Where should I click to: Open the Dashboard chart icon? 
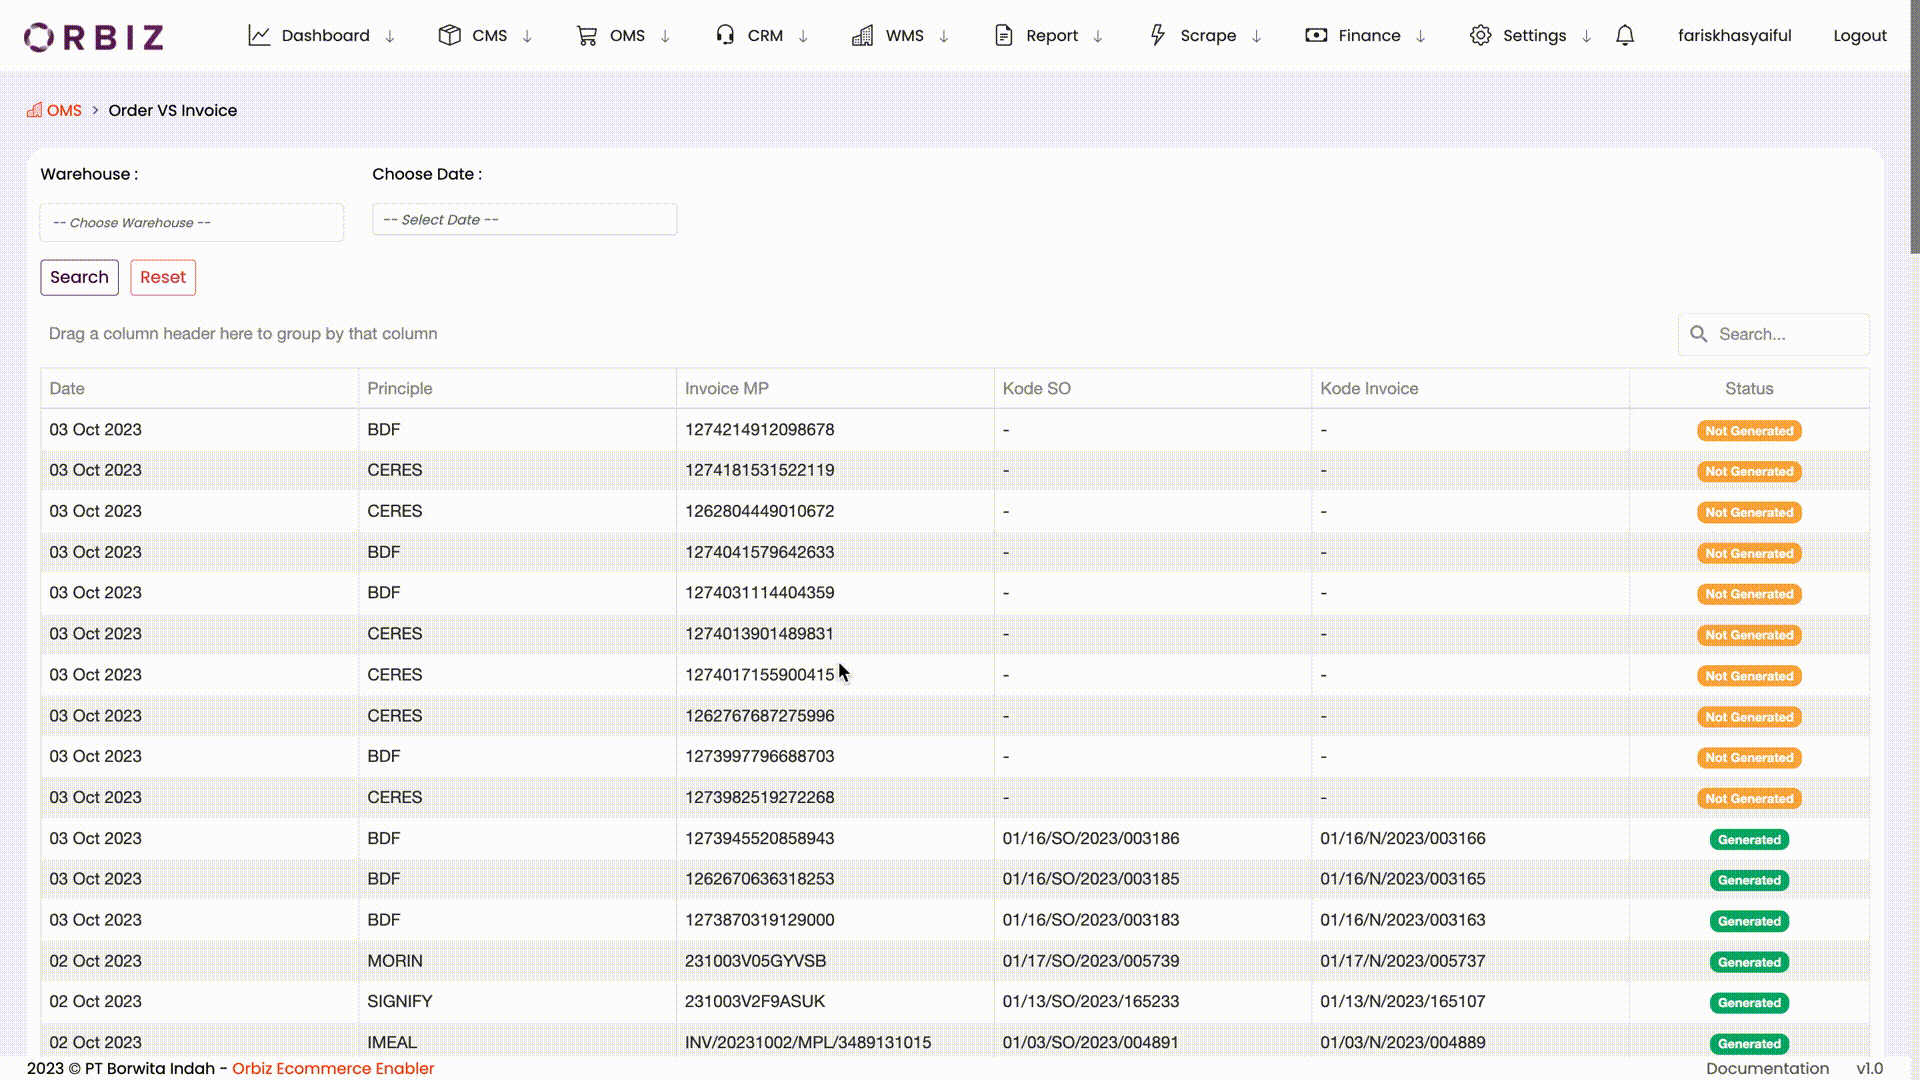point(259,34)
